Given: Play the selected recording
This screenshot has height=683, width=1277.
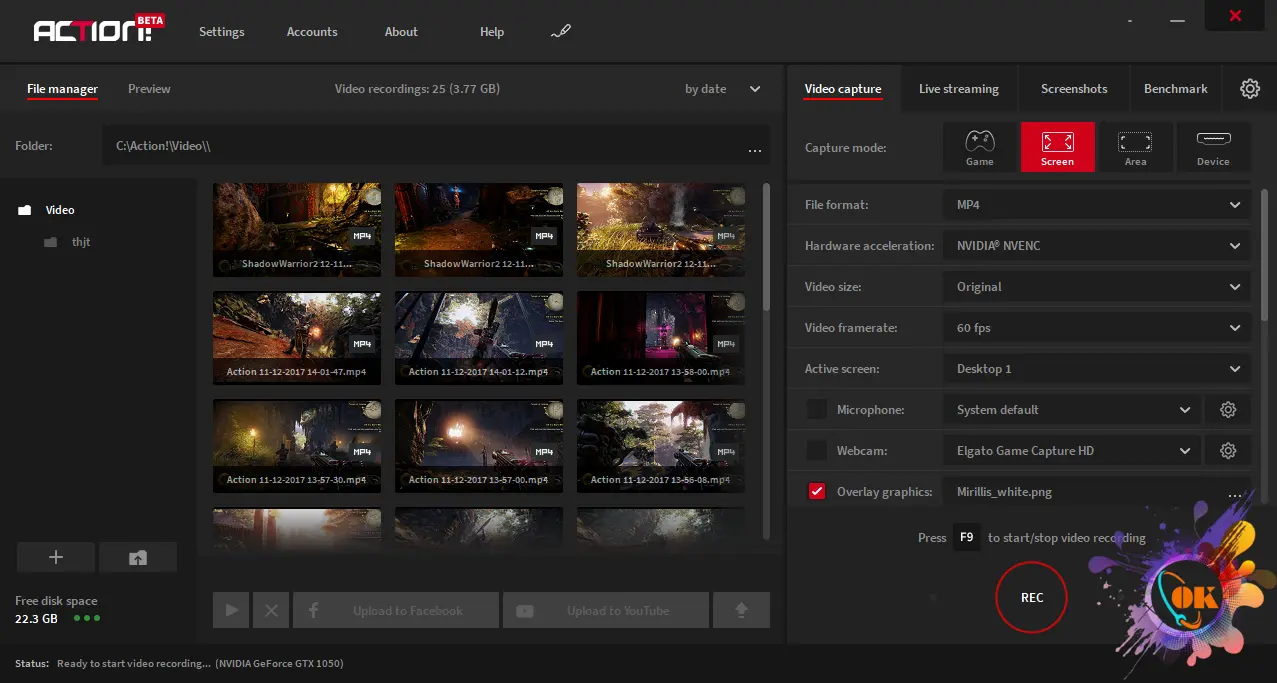Looking at the screenshot, I should pos(231,610).
